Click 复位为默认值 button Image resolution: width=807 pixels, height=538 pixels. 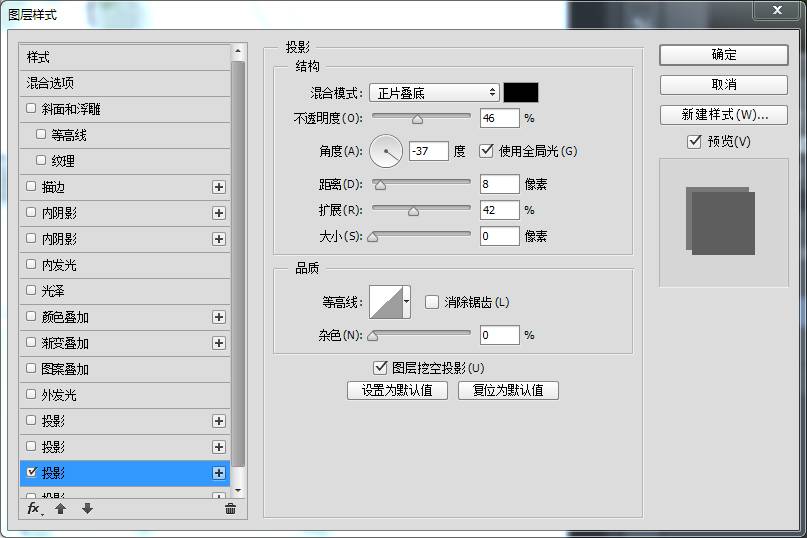point(508,390)
